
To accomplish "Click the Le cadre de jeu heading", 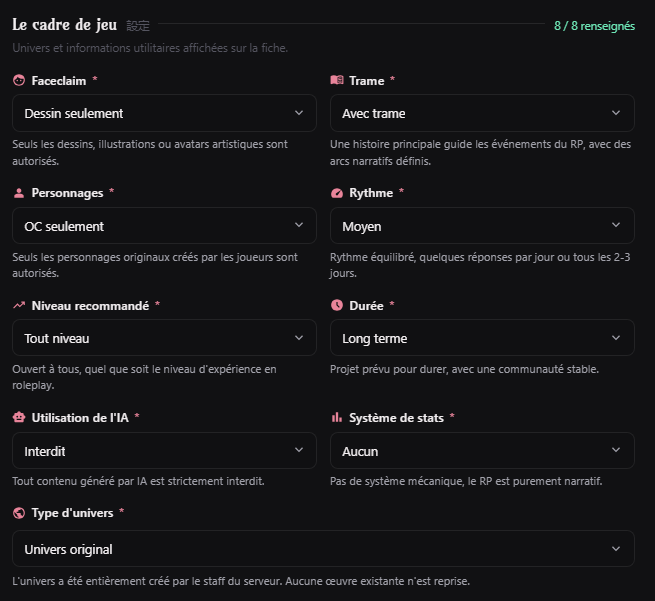I will pyautogui.click(x=64, y=25).
